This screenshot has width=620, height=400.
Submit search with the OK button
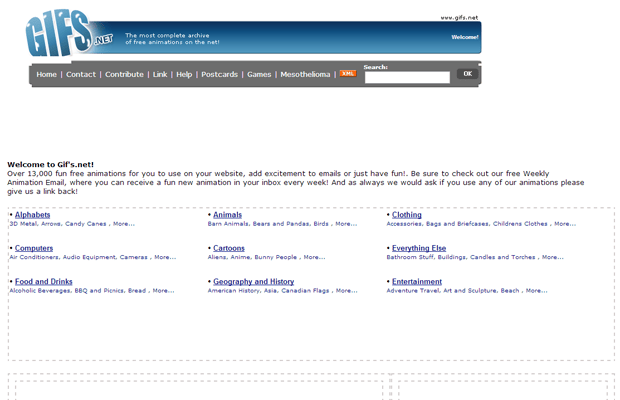point(467,74)
